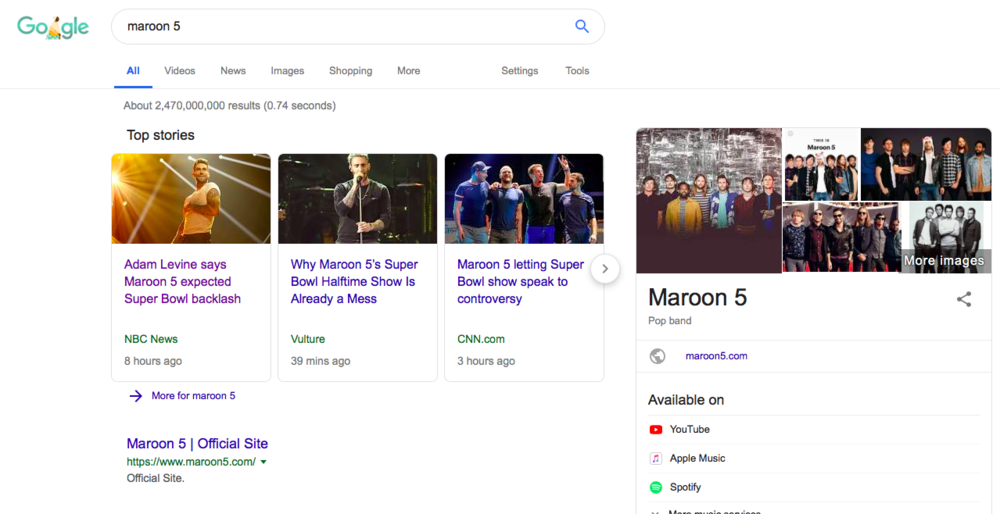Click the YouTube icon under Available on
Viewport: 1000px width, 514px height.
[x=656, y=429]
